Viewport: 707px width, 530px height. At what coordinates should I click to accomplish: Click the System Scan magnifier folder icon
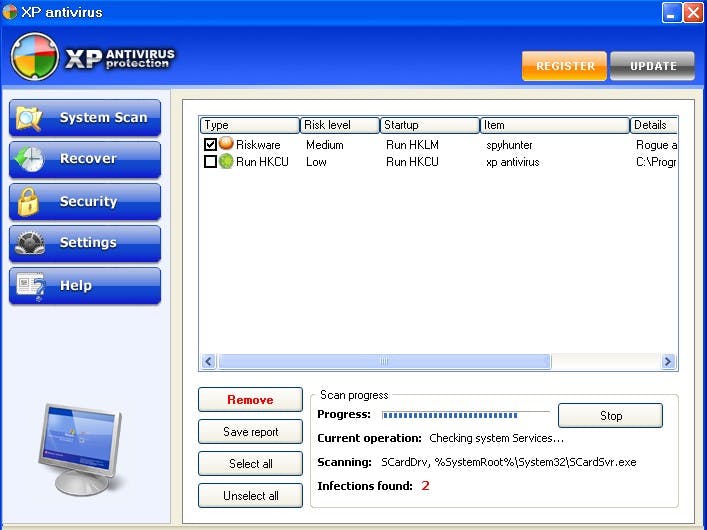click(29, 118)
